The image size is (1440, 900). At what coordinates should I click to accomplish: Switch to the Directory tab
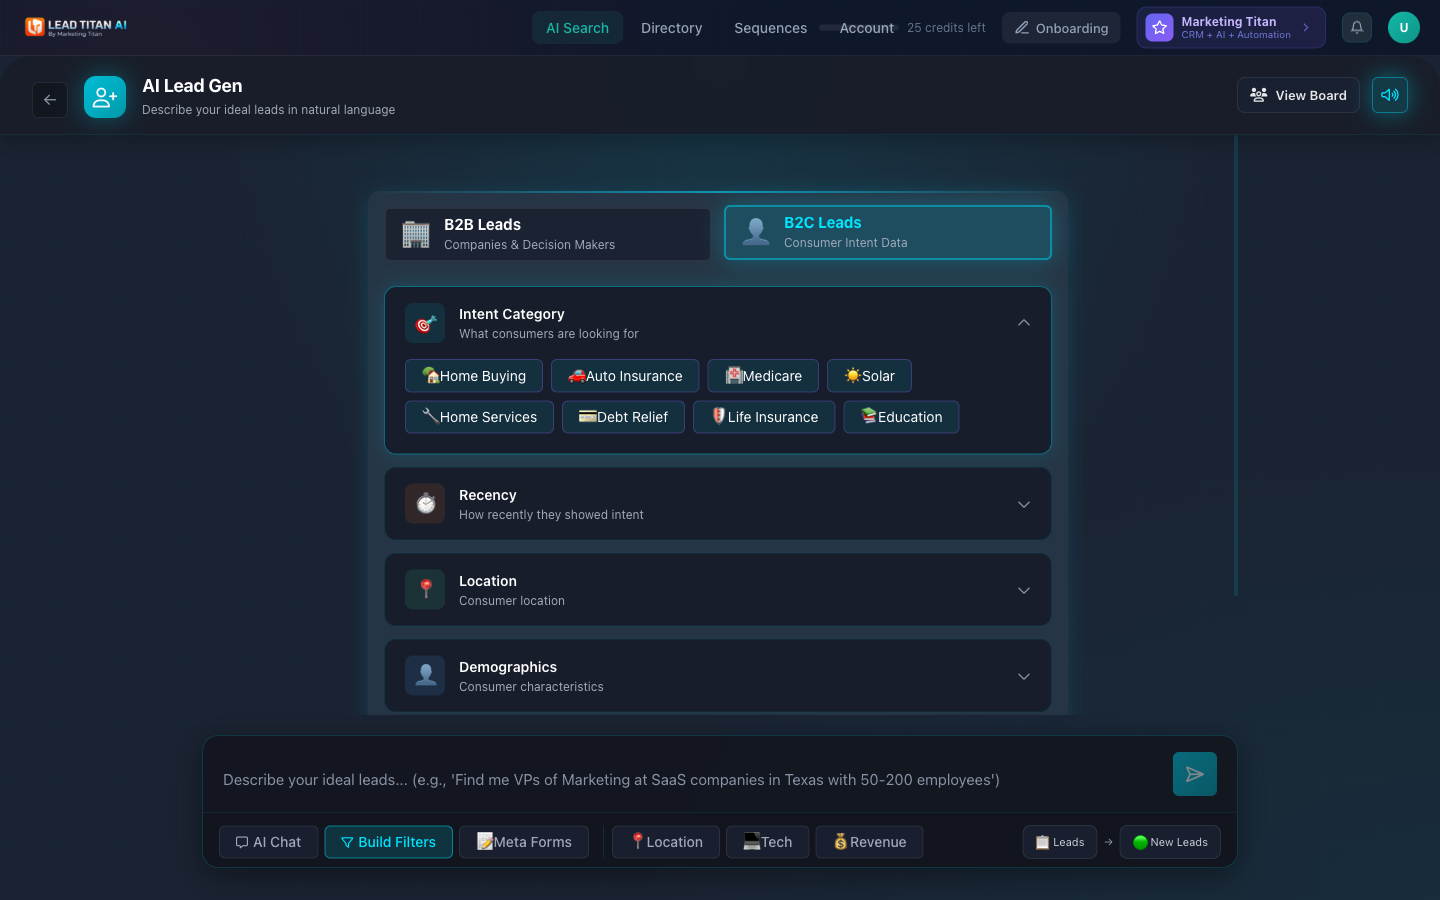pos(671,28)
